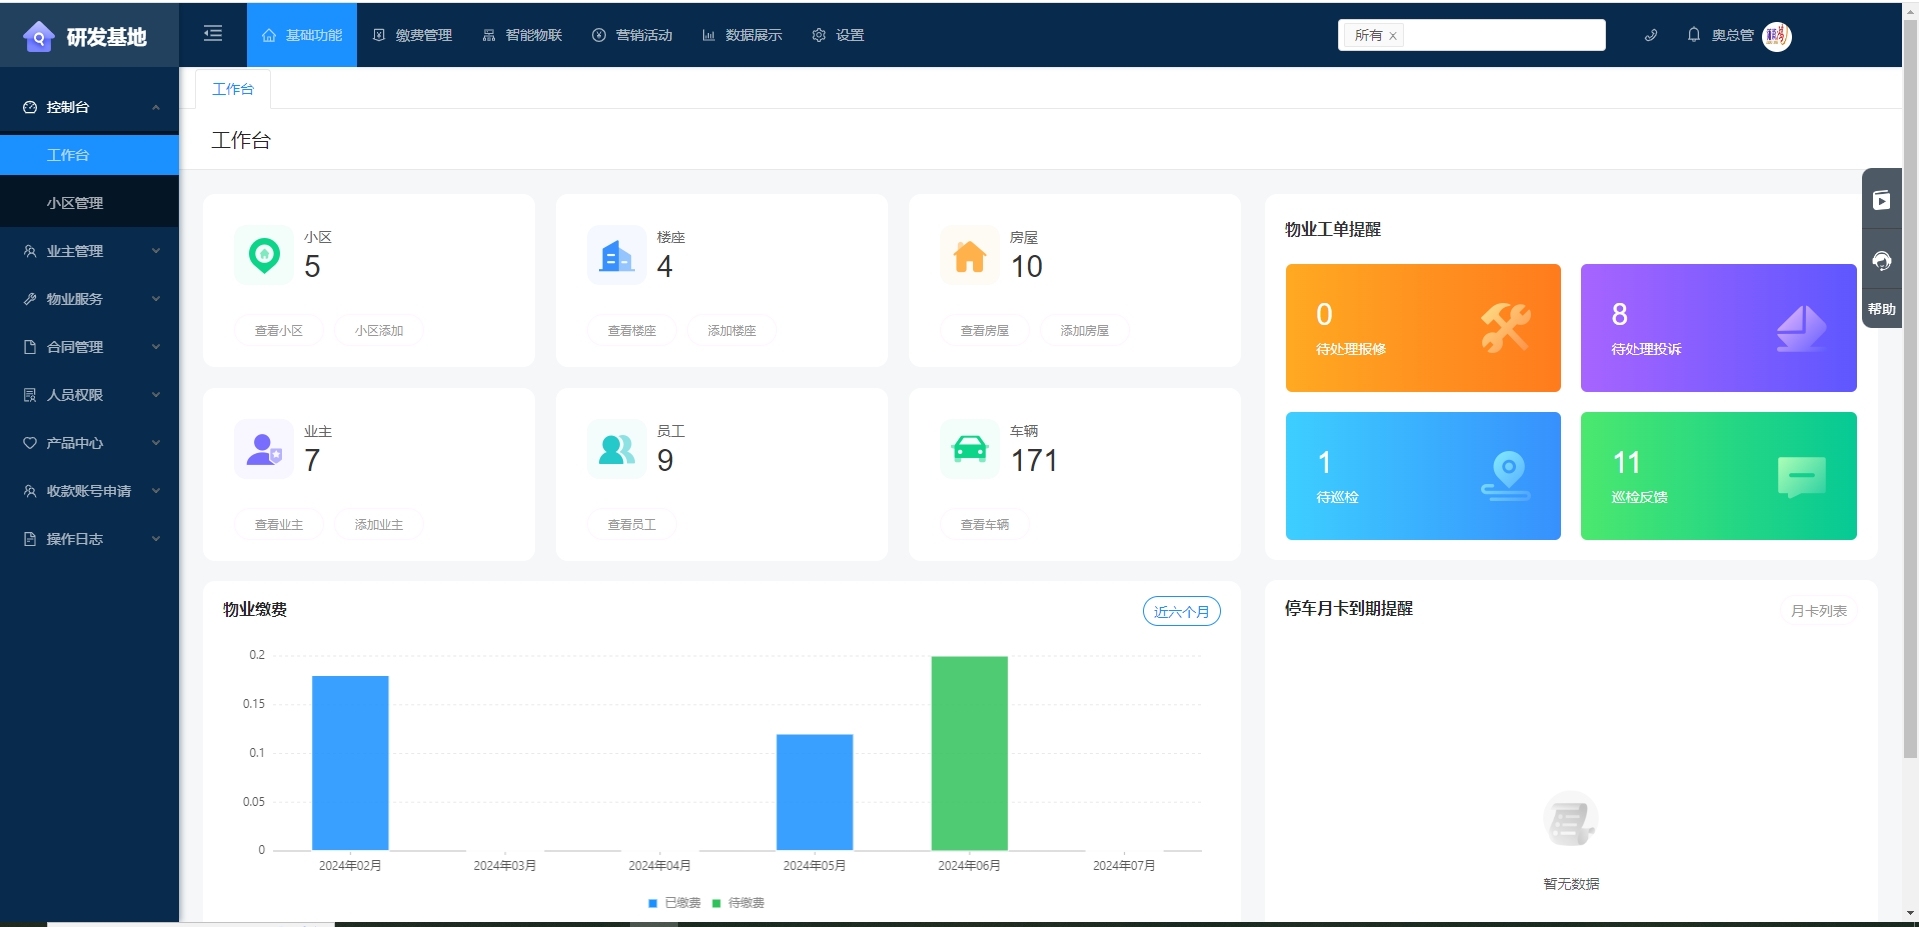Screen dimensions: 1919x927
Task: Select the 设置 top menu
Action: click(838, 35)
